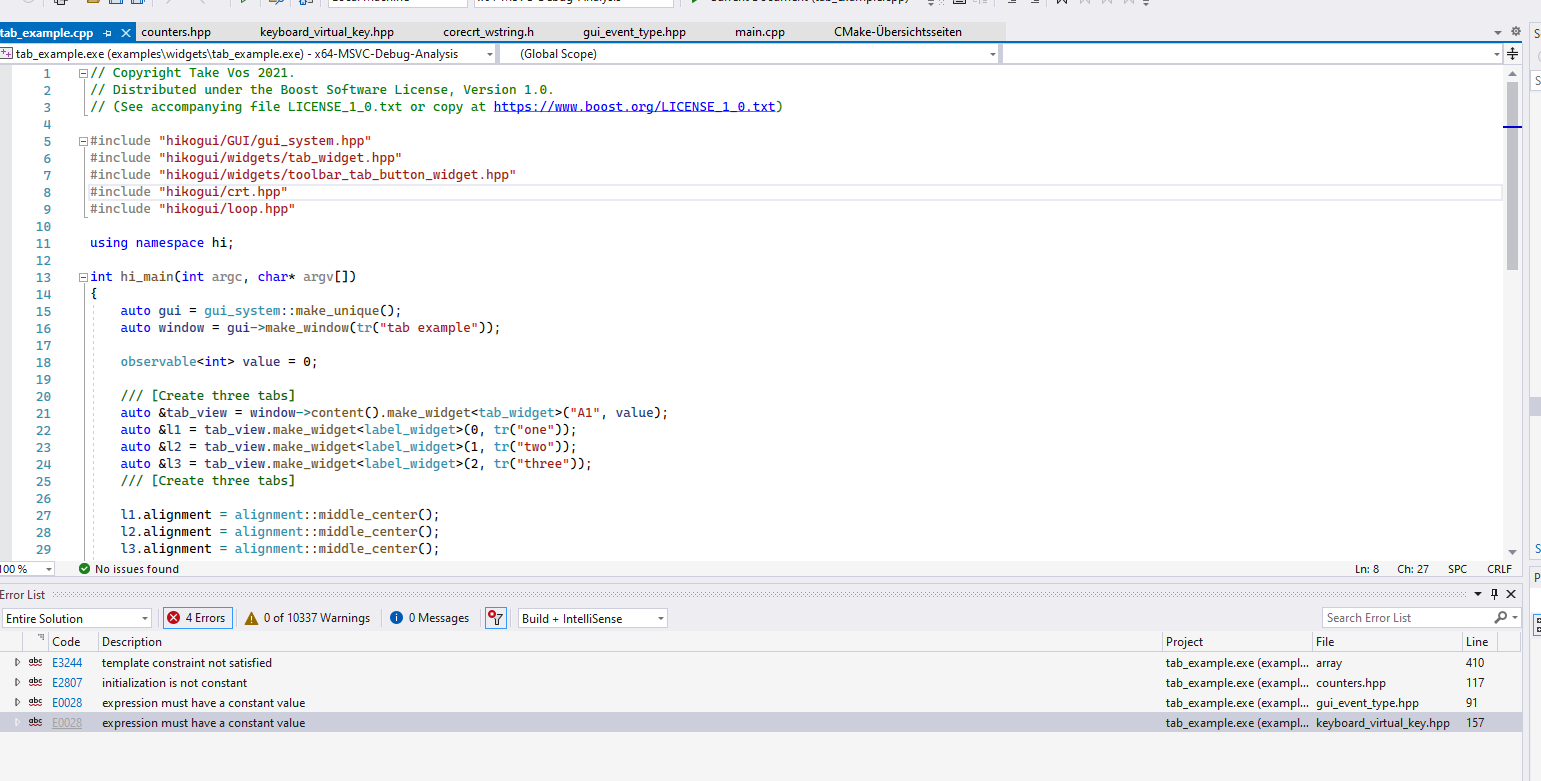Screen dimensions: 1541x781
Task: Click the green No issues found checkmark
Action: point(85,569)
